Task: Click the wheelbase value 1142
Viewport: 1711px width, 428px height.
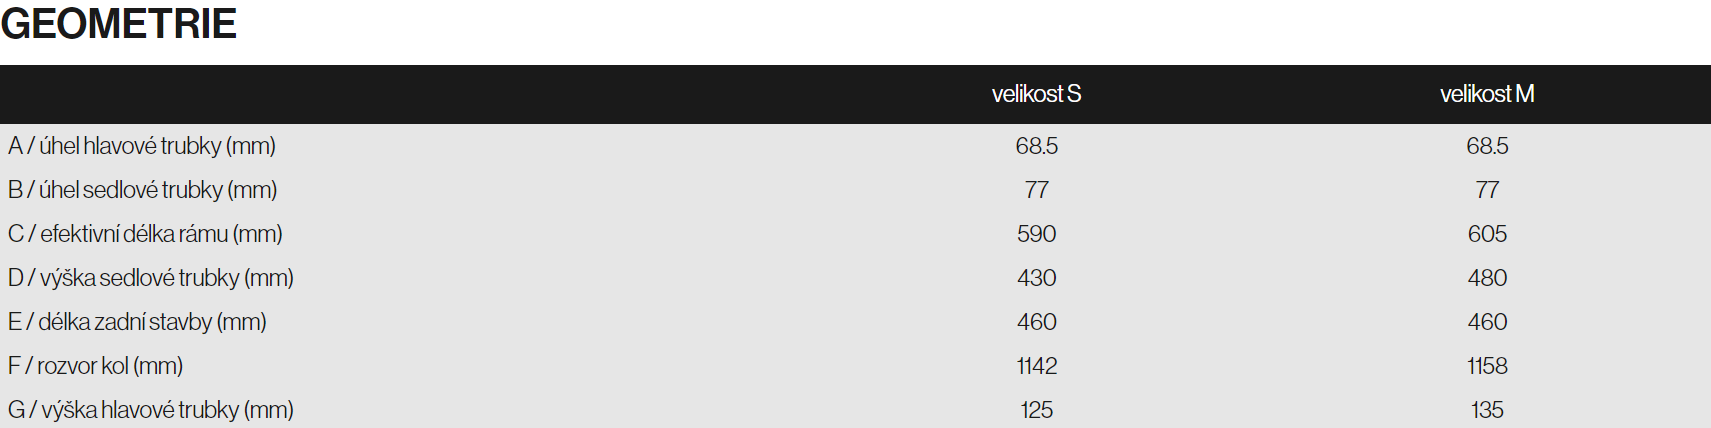Action: point(1037,366)
